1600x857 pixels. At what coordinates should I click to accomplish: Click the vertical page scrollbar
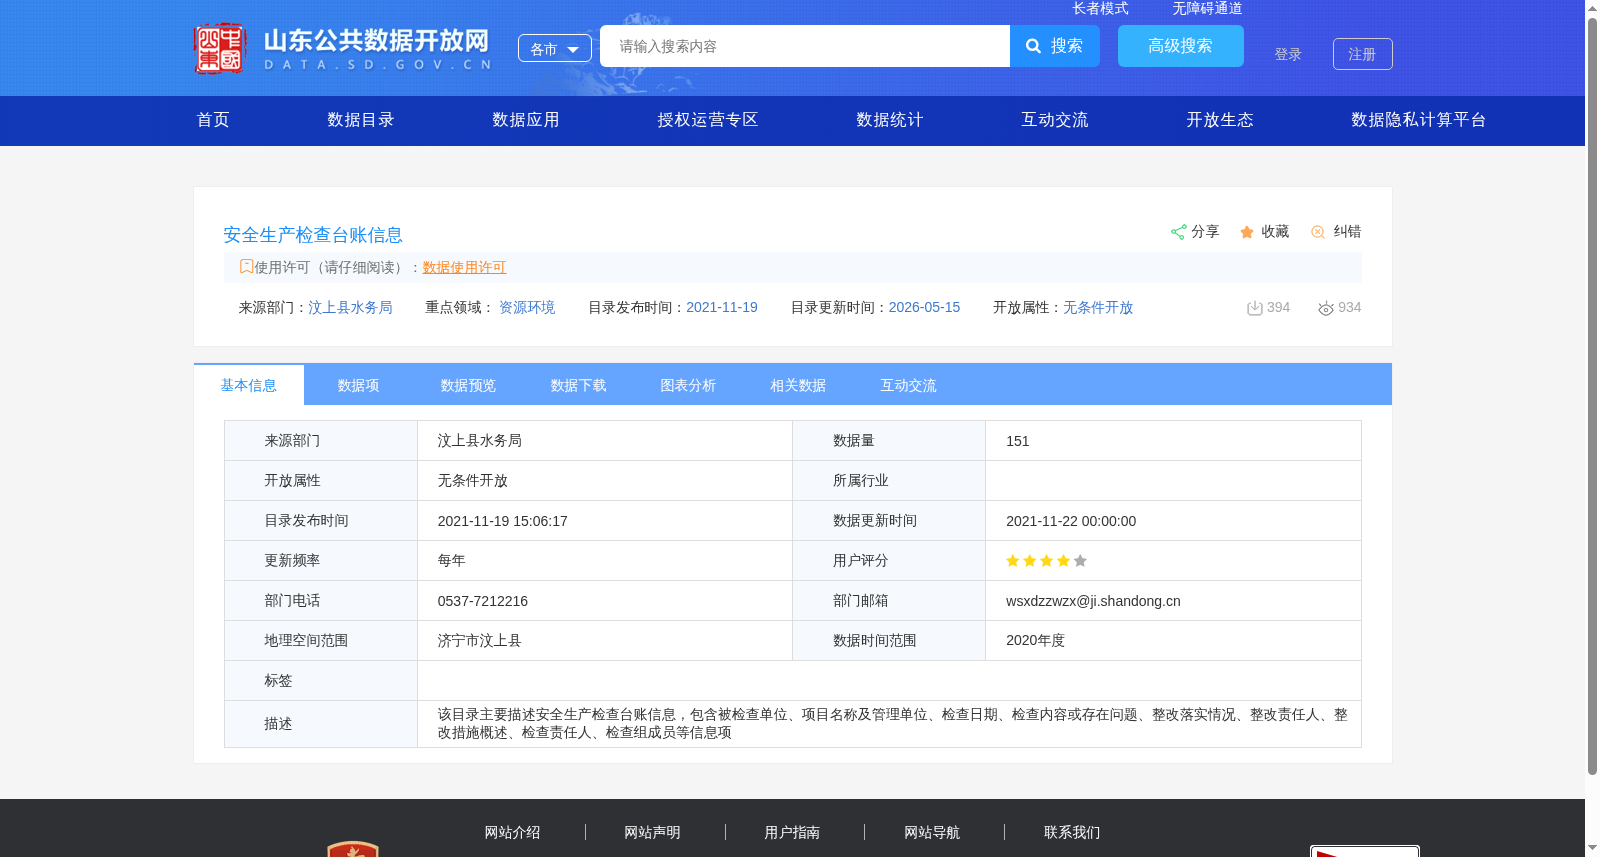[1592, 395]
